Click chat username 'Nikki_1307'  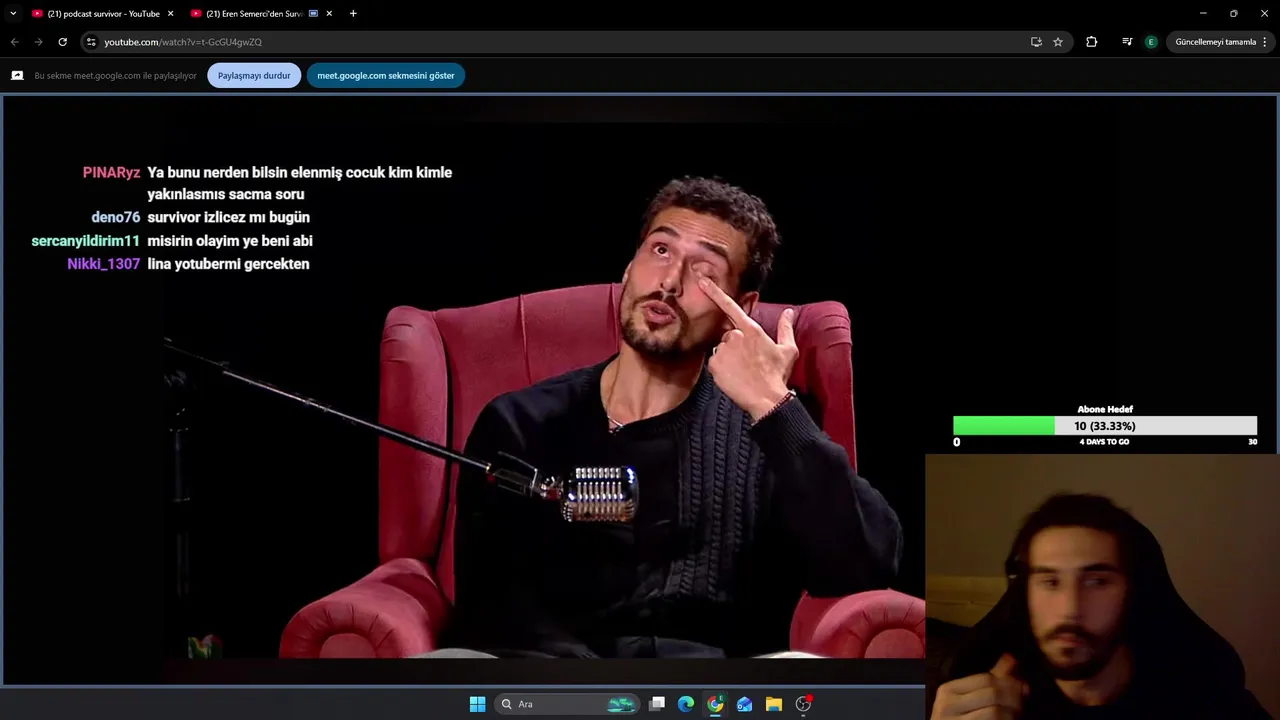(x=104, y=264)
